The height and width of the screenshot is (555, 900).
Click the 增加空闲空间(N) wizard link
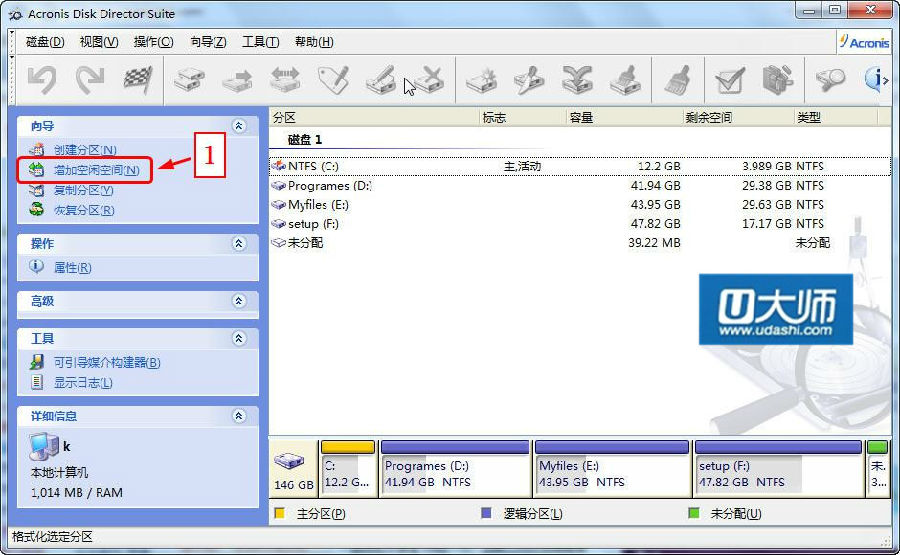(x=96, y=170)
